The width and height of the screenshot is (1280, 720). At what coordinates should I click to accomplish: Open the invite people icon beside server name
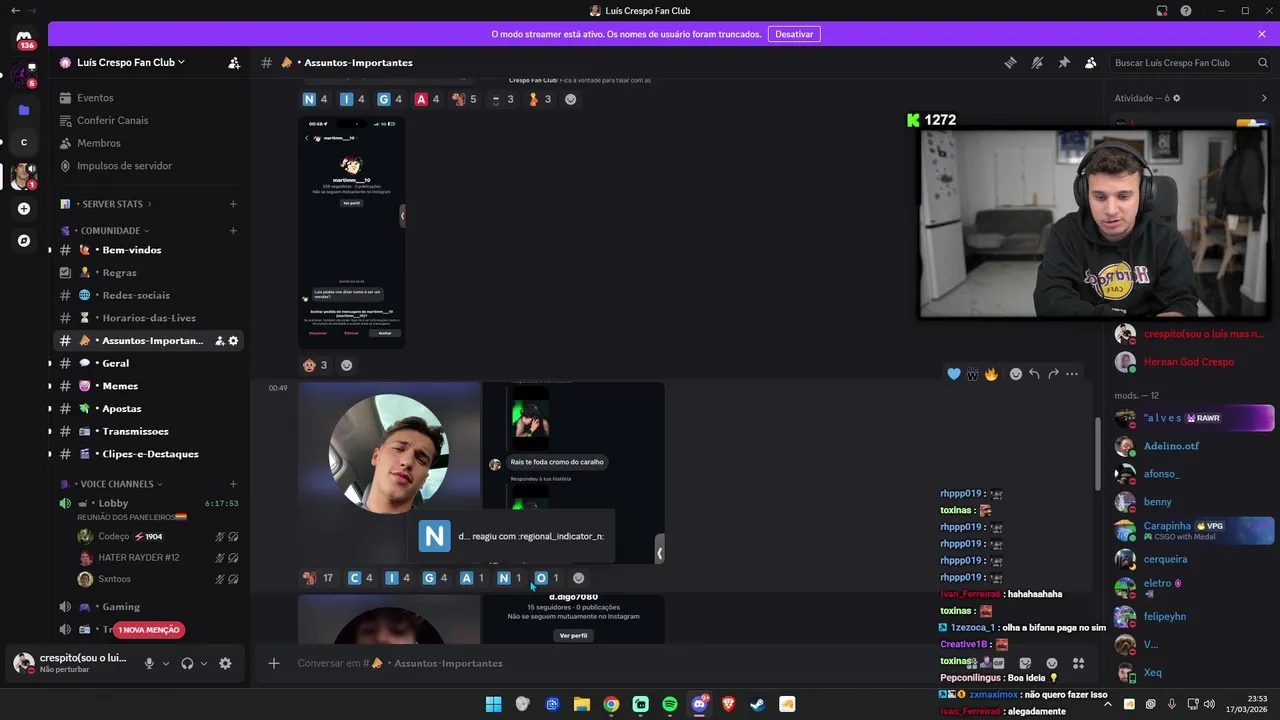click(x=234, y=62)
